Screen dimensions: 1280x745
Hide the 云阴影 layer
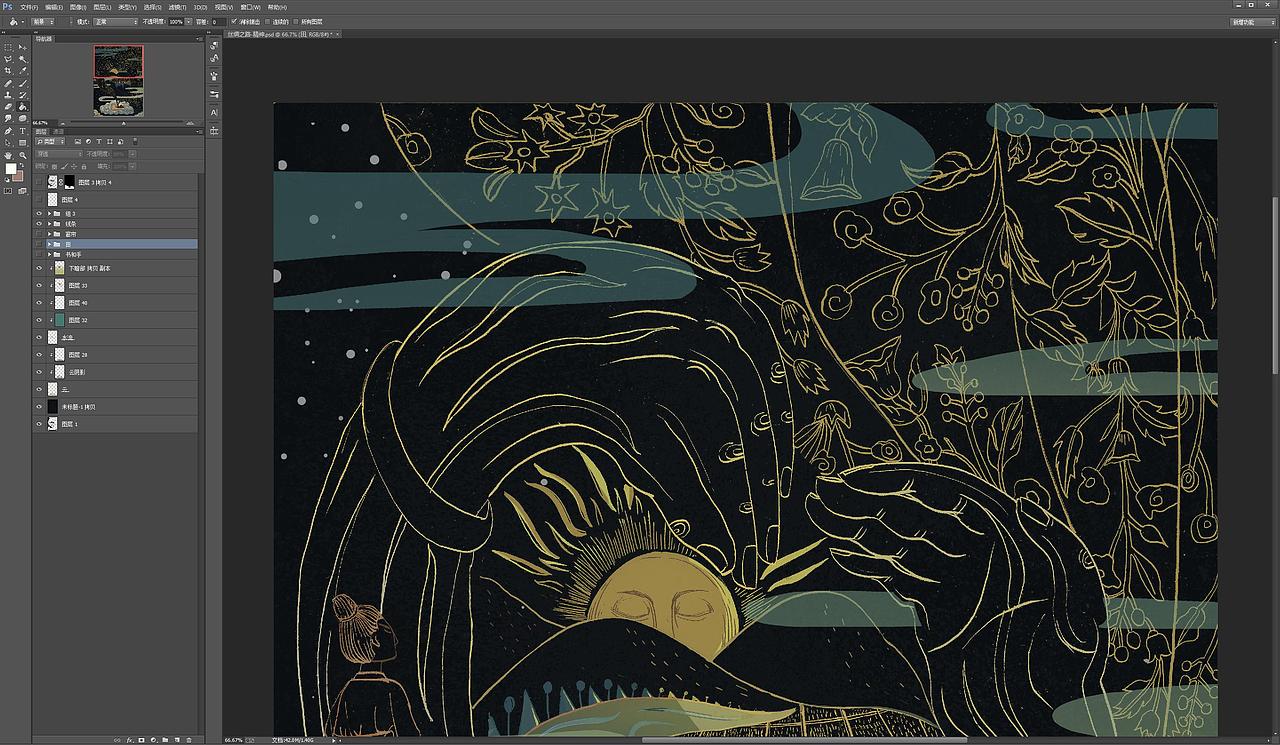(x=39, y=372)
